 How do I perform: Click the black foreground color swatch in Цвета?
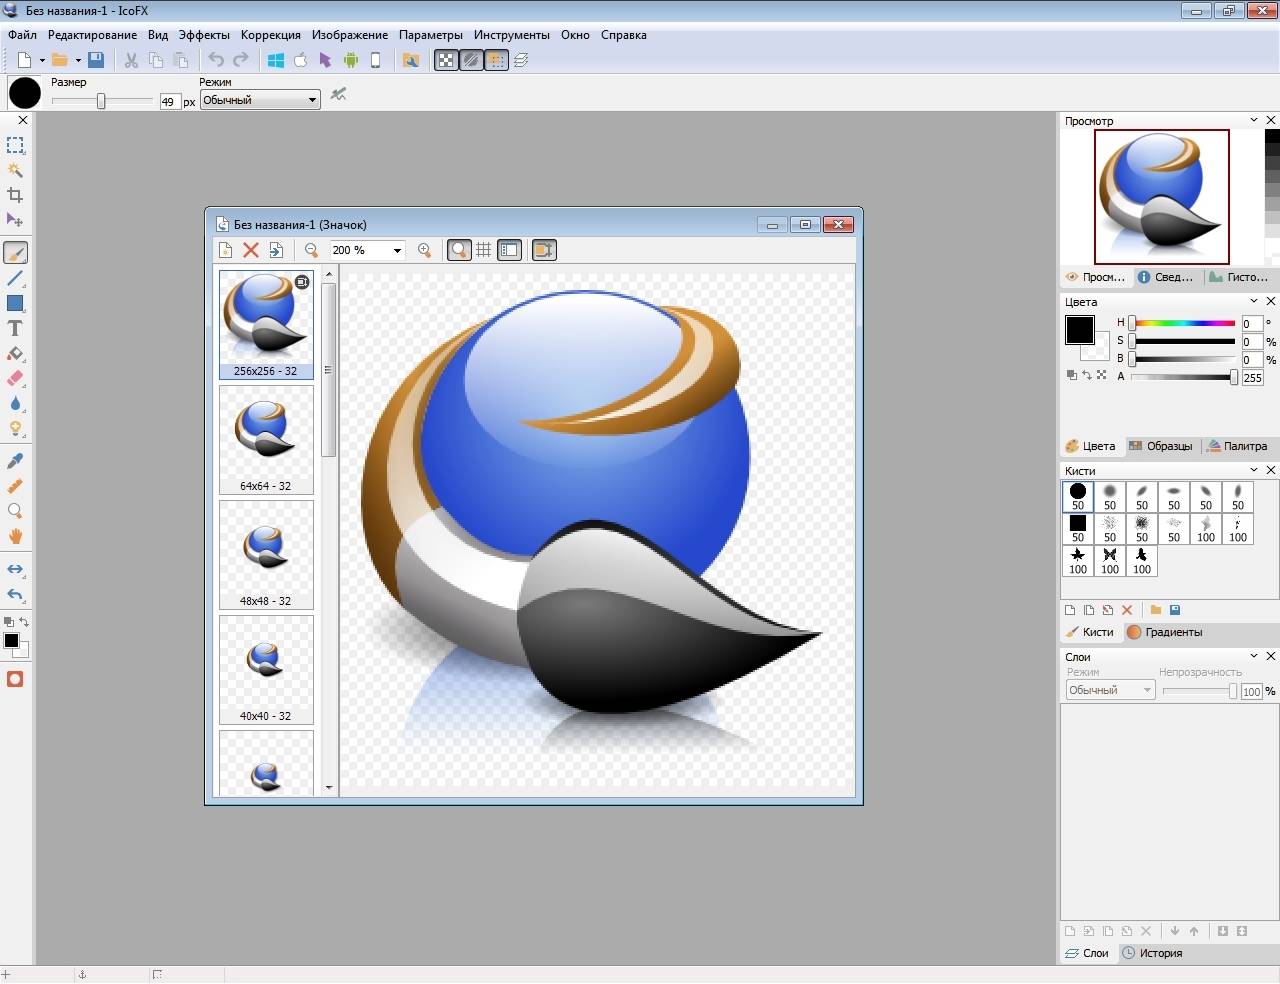1079,330
